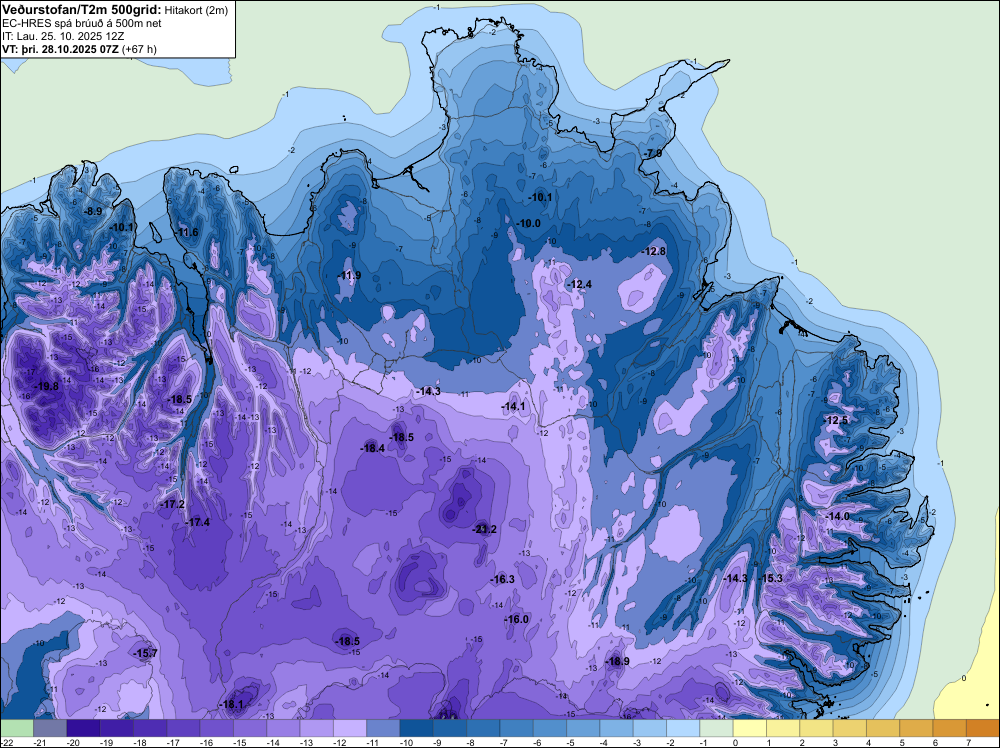Select the -15.7 temperature value
This screenshot has height=748, width=1000.
pyautogui.click(x=145, y=653)
